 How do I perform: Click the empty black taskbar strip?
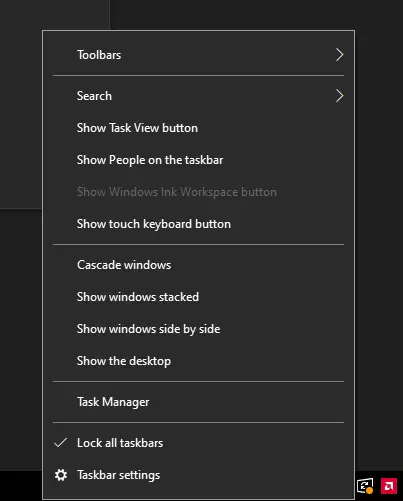(21, 486)
